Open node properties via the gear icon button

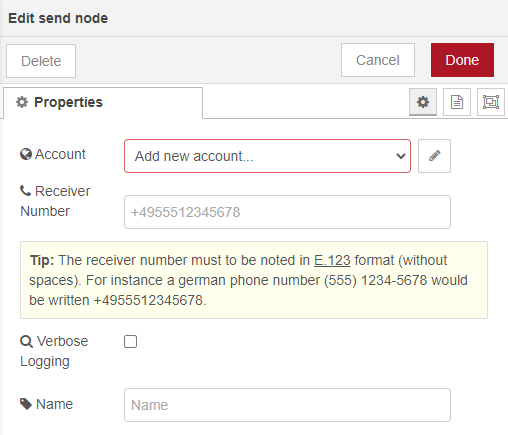pyautogui.click(x=423, y=102)
